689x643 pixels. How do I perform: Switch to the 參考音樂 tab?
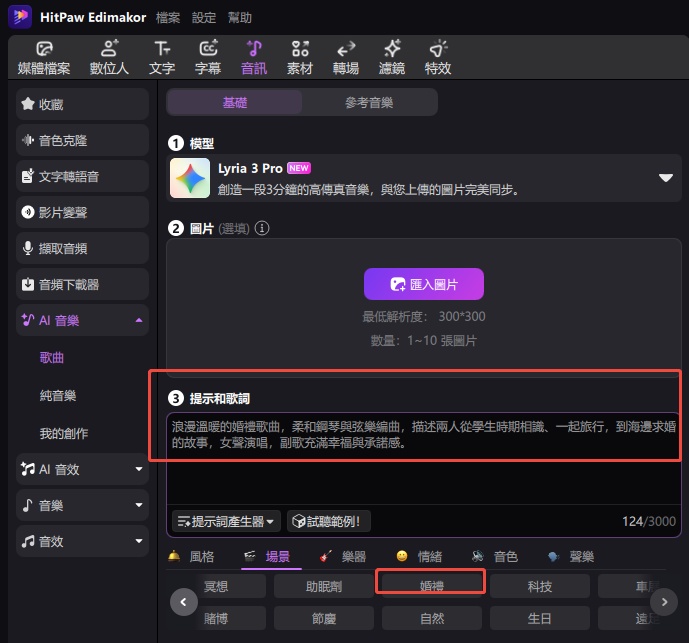point(369,102)
